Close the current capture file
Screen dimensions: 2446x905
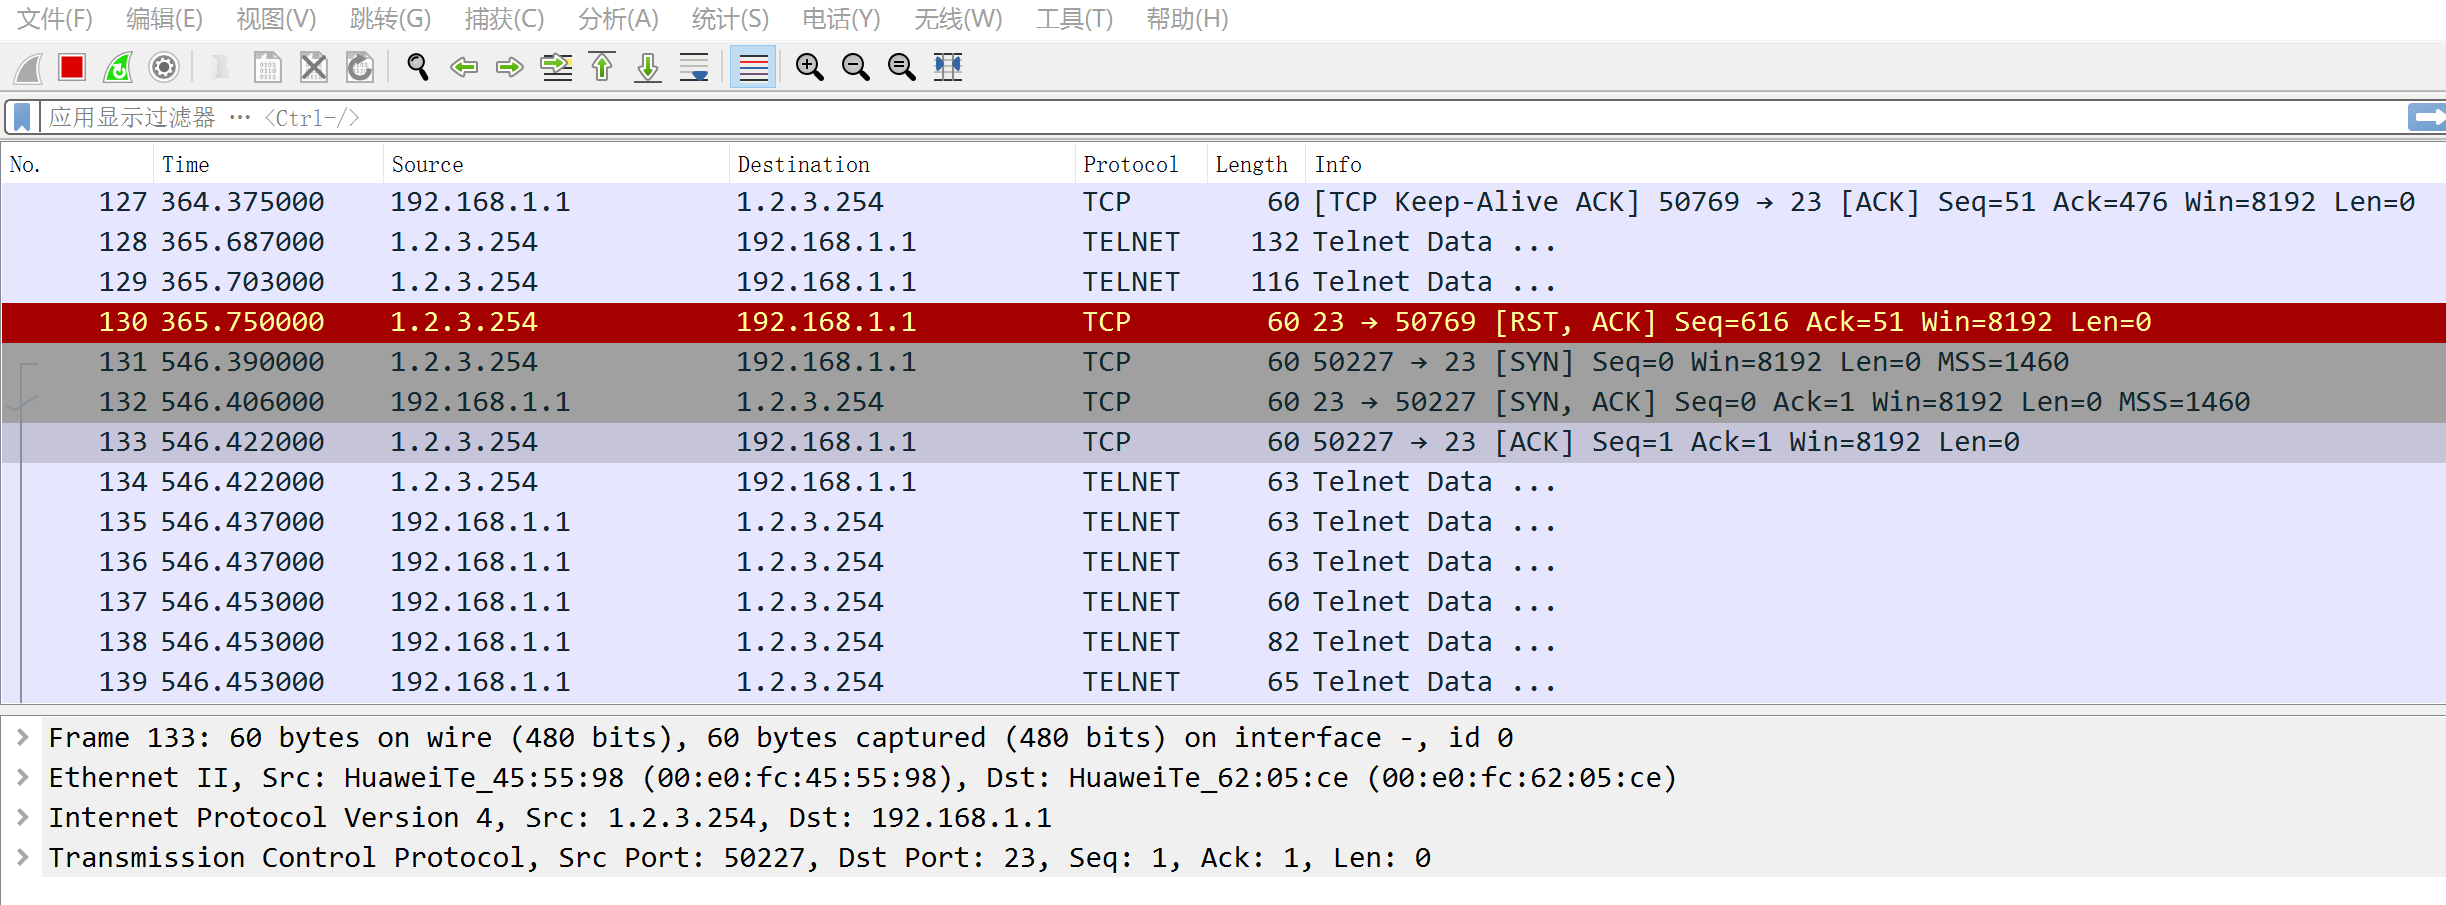click(x=314, y=67)
